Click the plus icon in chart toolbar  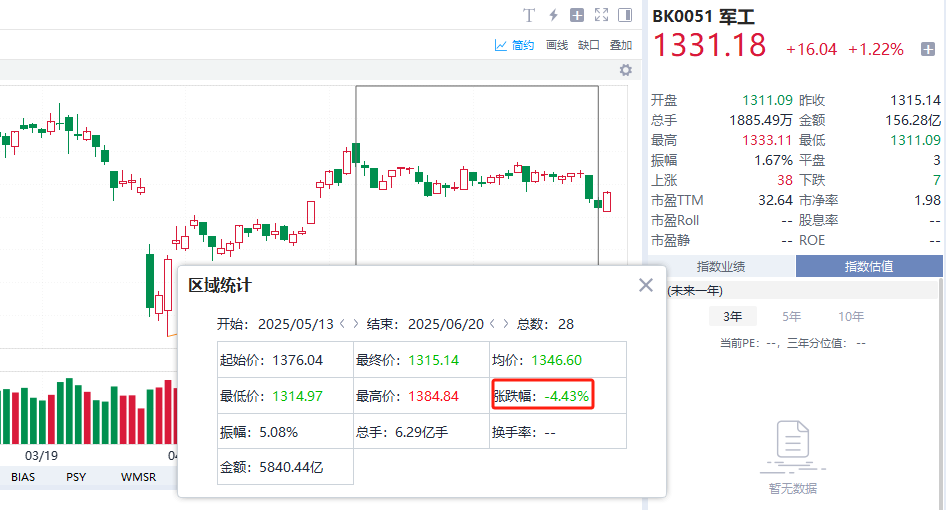tap(577, 15)
